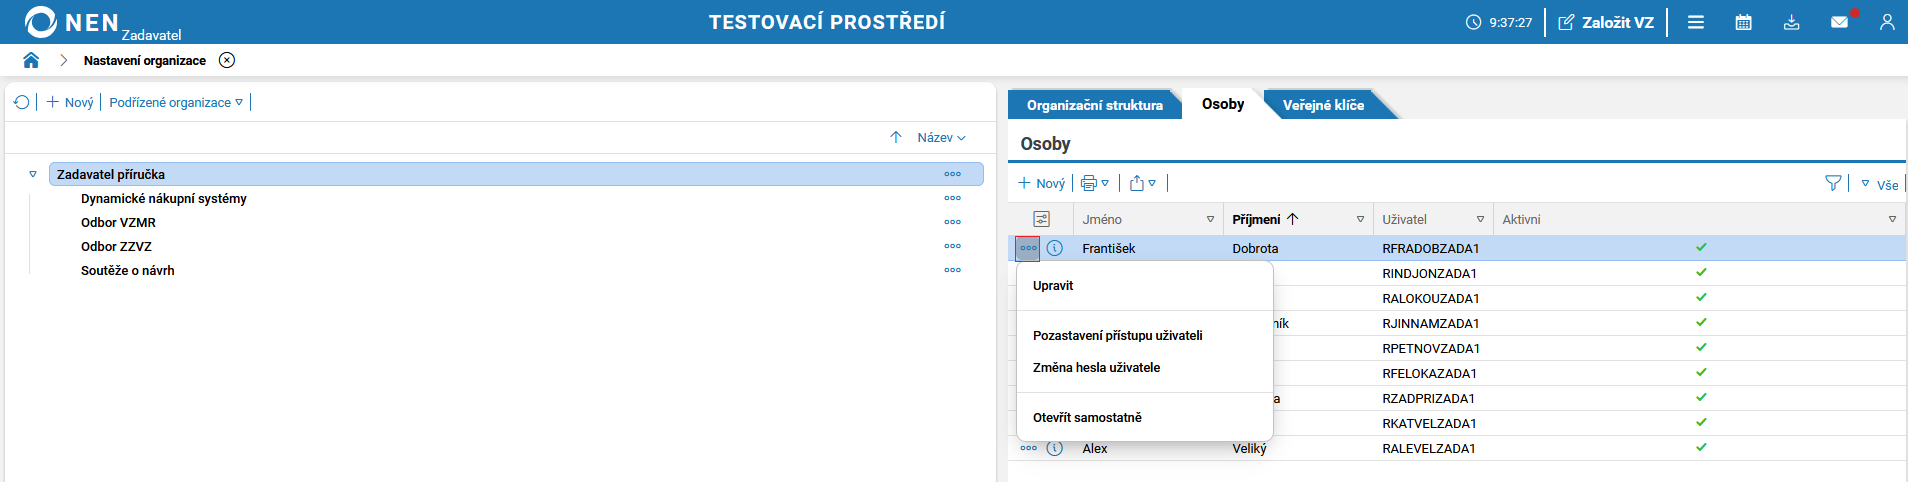Image resolution: width=1908 pixels, height=482 pixels.
Task: Click Aktivní checkmark for RFRADOBZADA1
Action: [1701, 247]
